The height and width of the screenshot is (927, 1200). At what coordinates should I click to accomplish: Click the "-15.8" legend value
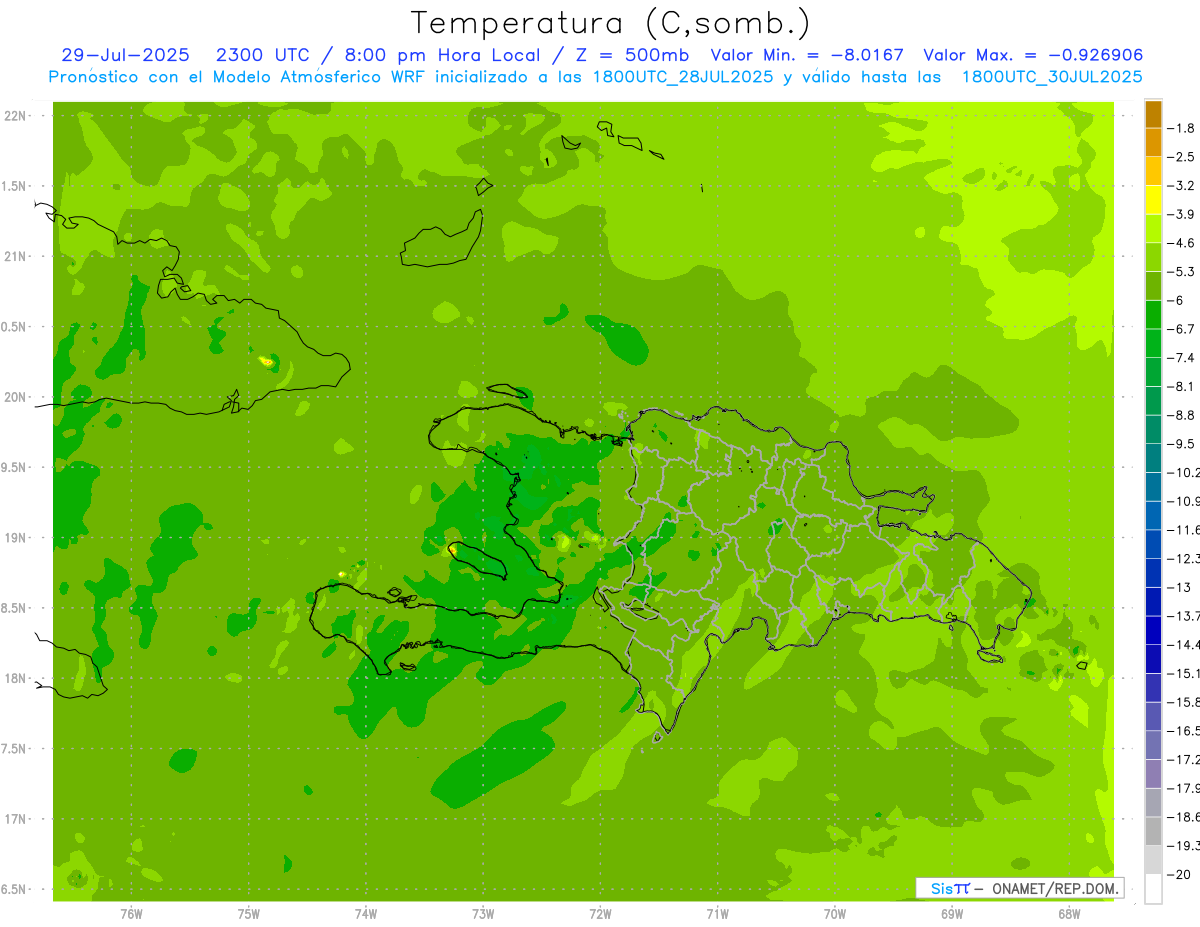coord(1183,702)
